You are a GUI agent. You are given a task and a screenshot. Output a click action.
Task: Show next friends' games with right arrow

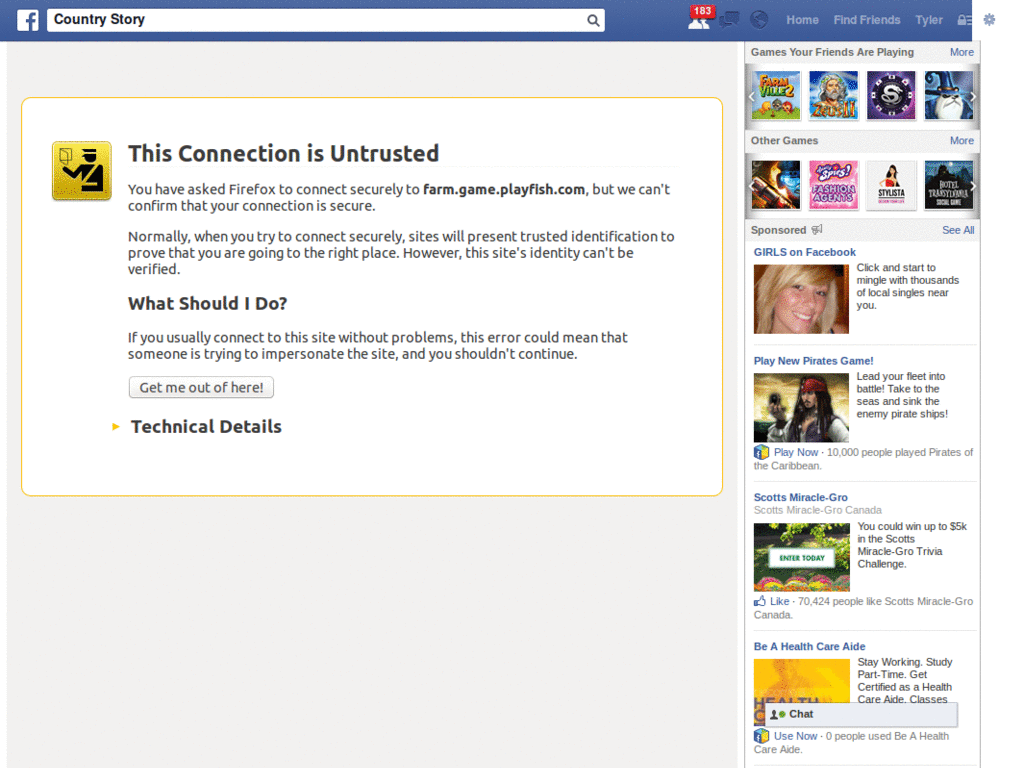tap(973, 96)
